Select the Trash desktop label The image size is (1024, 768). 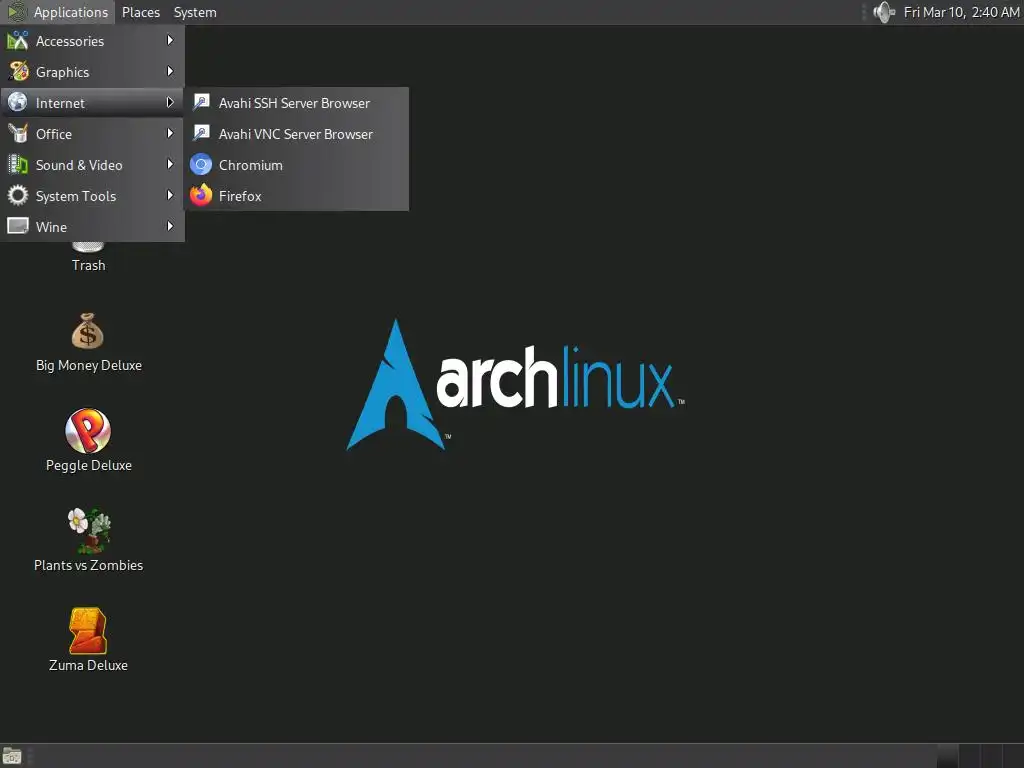tap(88, 265)
